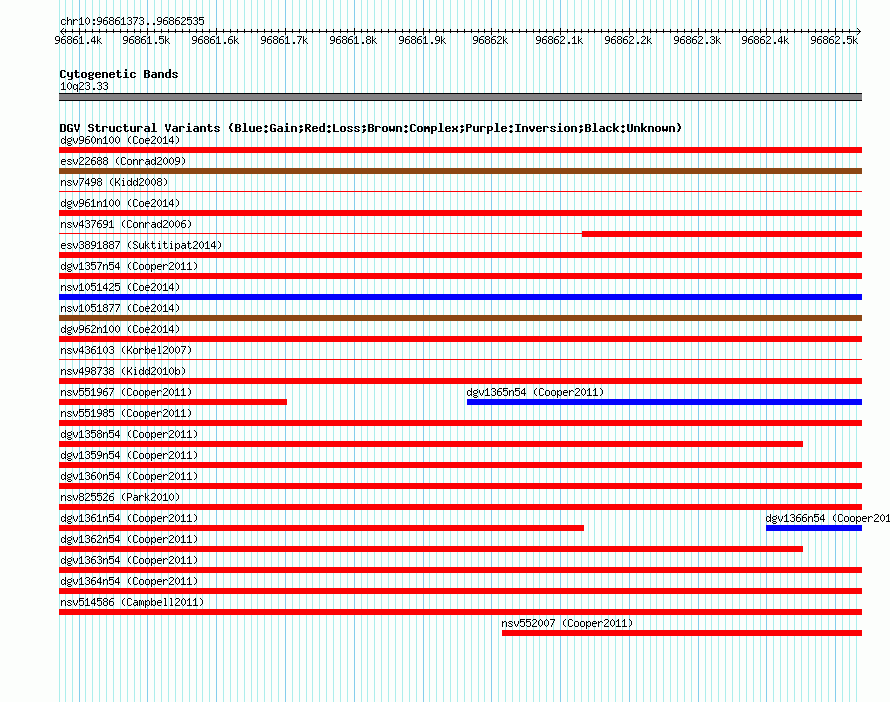The width and height of the screenshot is (890, 702).
Task: Click the red bar of dgv1358n54
Action: pos(431,444)
